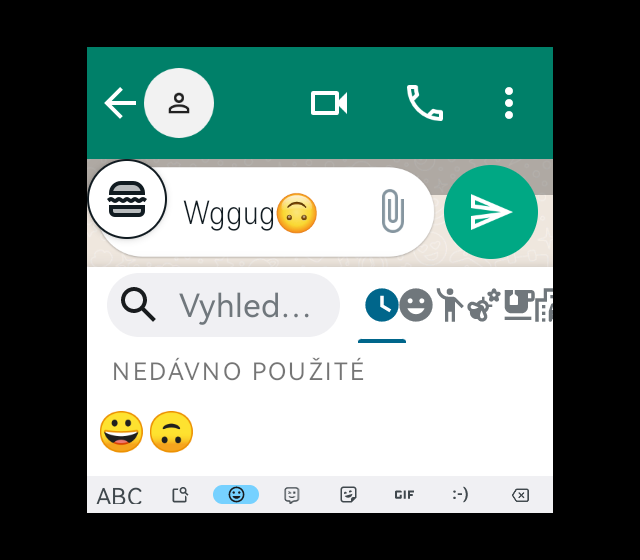The height and width of the screenshot is (560, 640).
Task: Open the text emoticons :-) panel
Action: [460, 495]
